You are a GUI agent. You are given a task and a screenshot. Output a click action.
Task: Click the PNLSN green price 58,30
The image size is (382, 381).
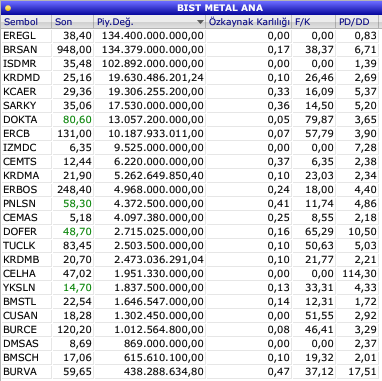tap(77, 204)
